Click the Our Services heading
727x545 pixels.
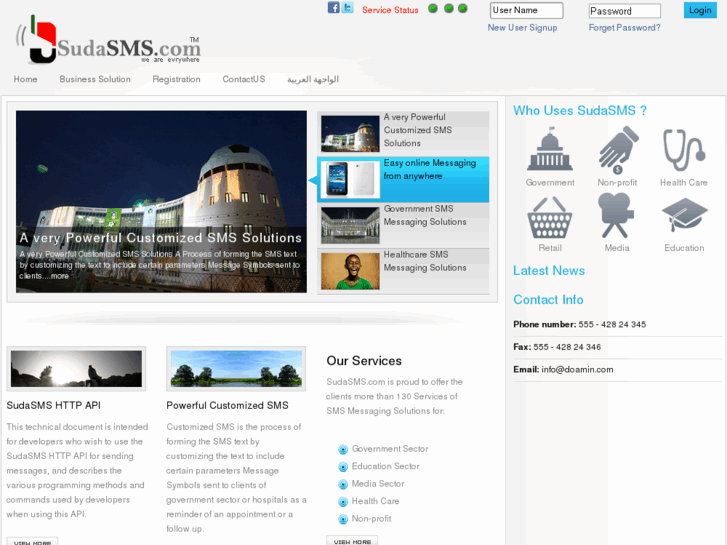(364, 361)
